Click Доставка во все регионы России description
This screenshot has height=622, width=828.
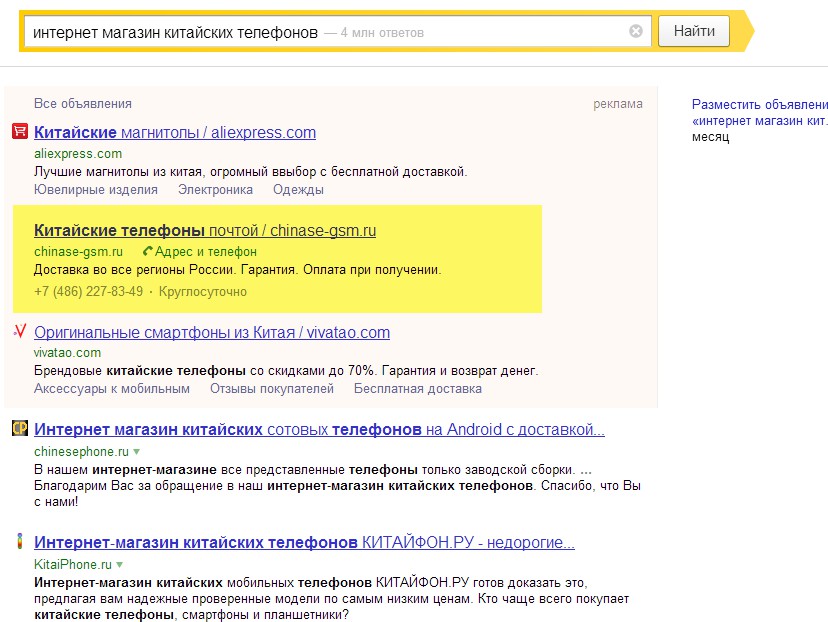point(238,270)
